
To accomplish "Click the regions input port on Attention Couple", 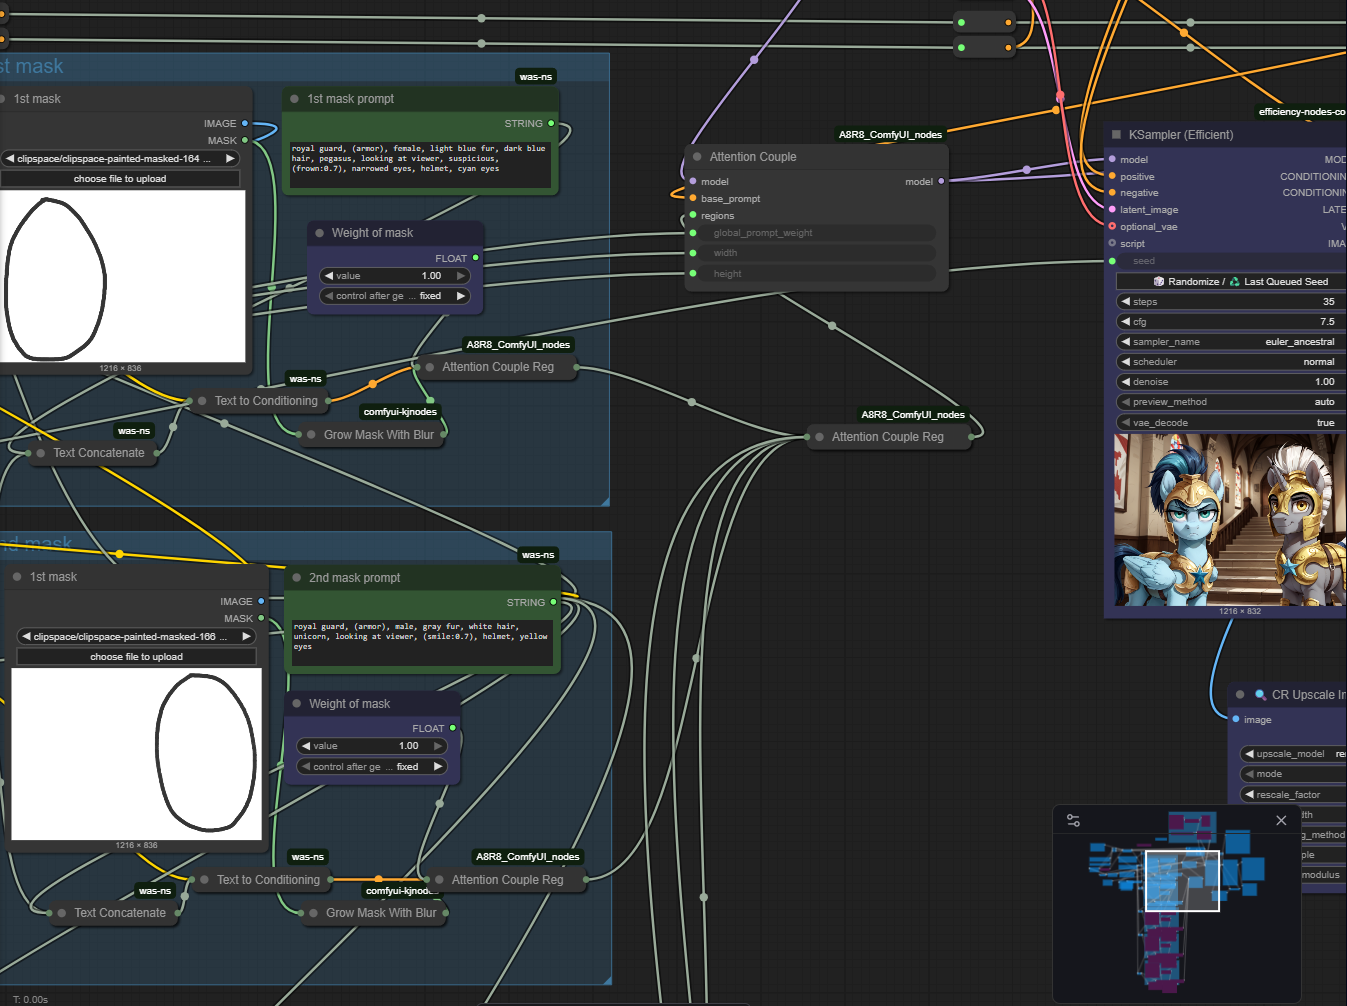I will pyautogui.click(x=693, y=215).
